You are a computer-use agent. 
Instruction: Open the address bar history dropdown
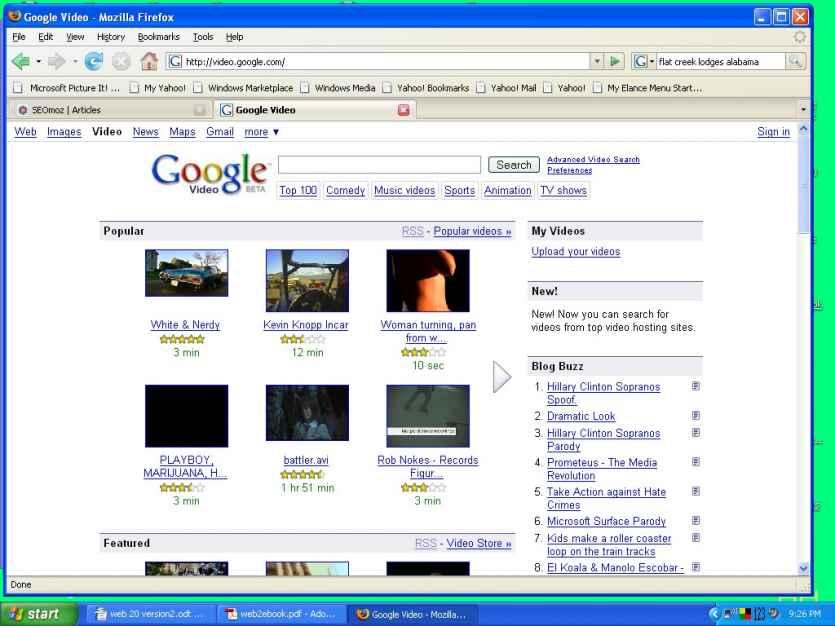(598, 62)
